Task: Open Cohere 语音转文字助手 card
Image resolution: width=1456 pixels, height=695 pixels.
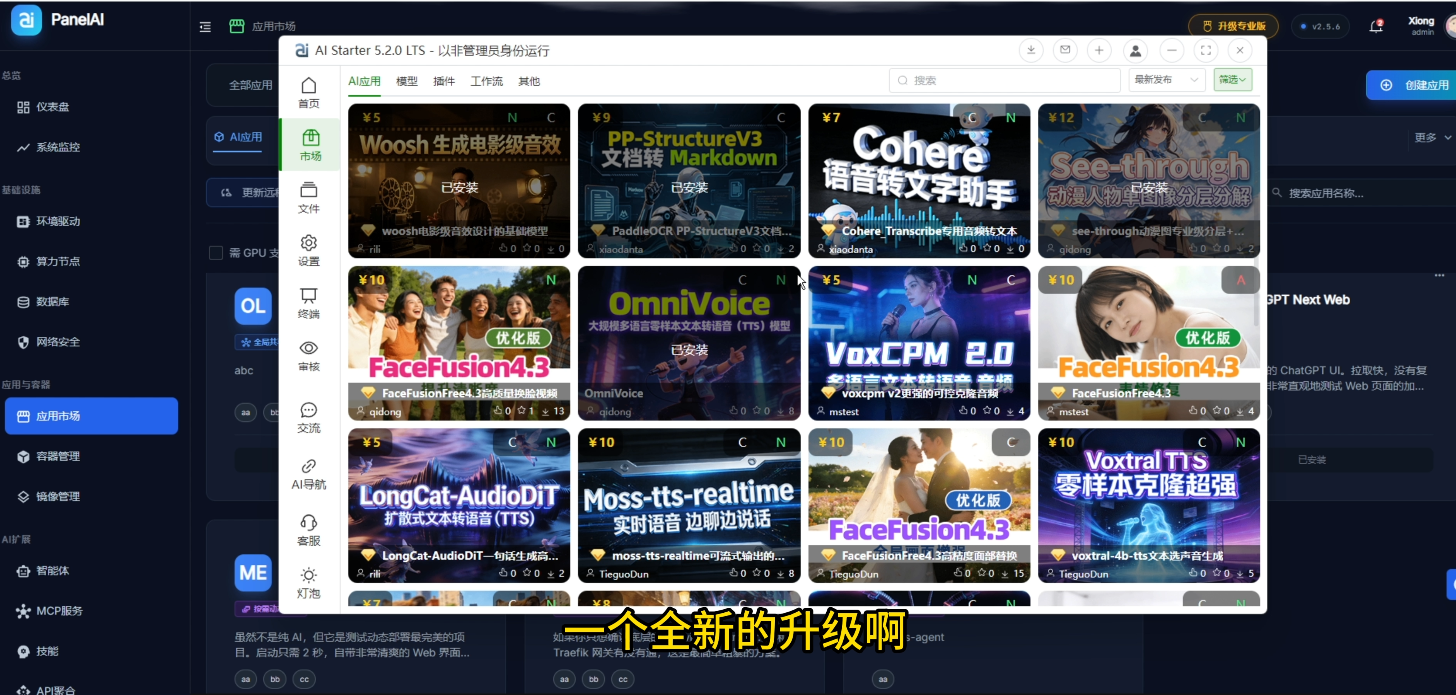Action: point(919,181)
